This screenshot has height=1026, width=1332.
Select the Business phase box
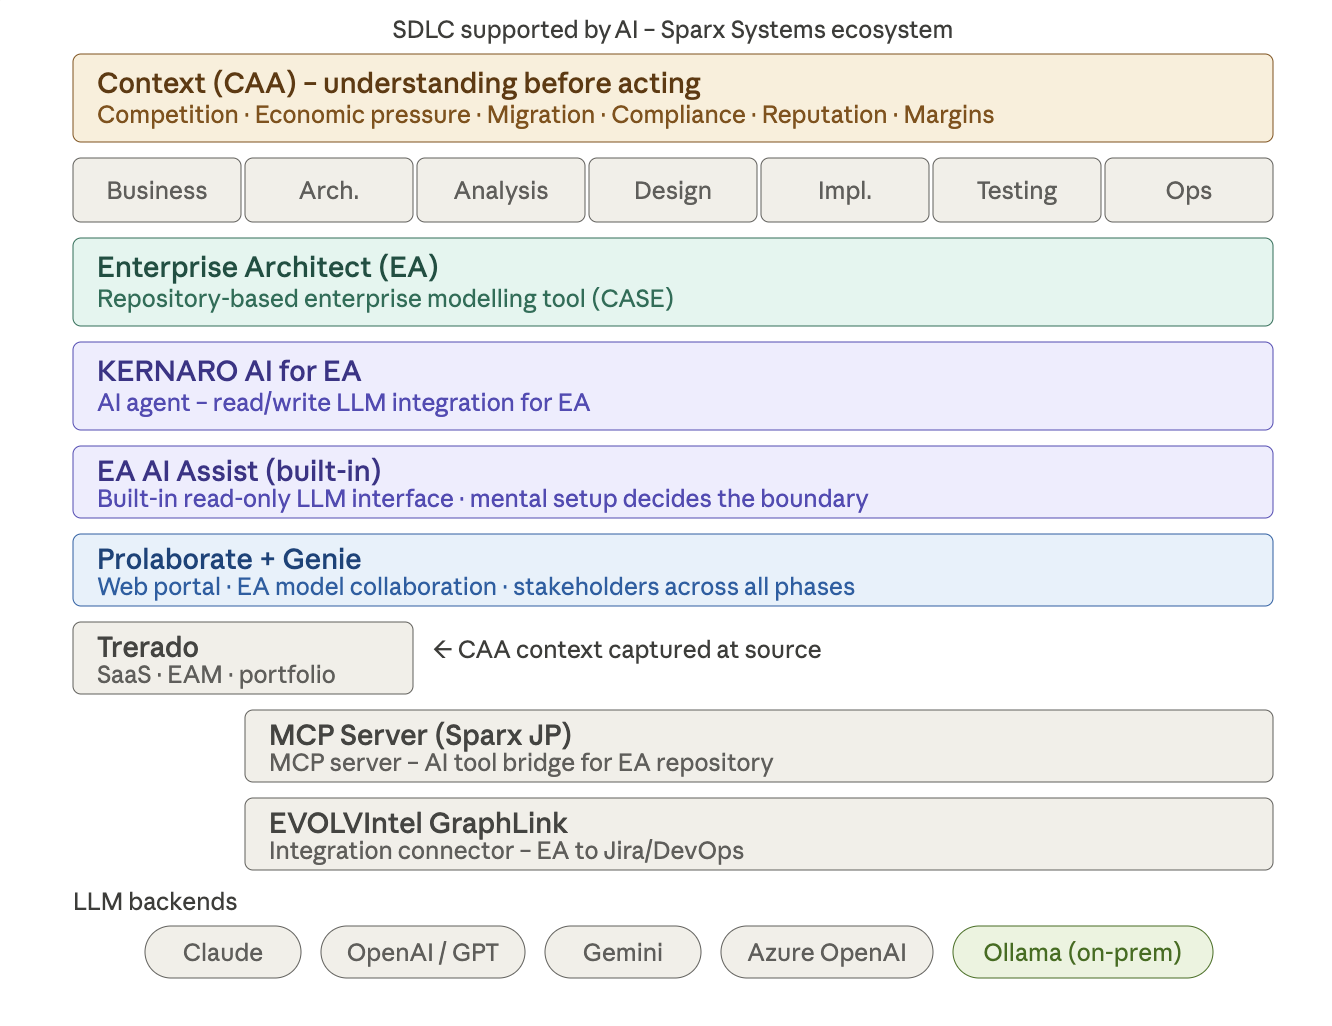click(x=157, y=190)
